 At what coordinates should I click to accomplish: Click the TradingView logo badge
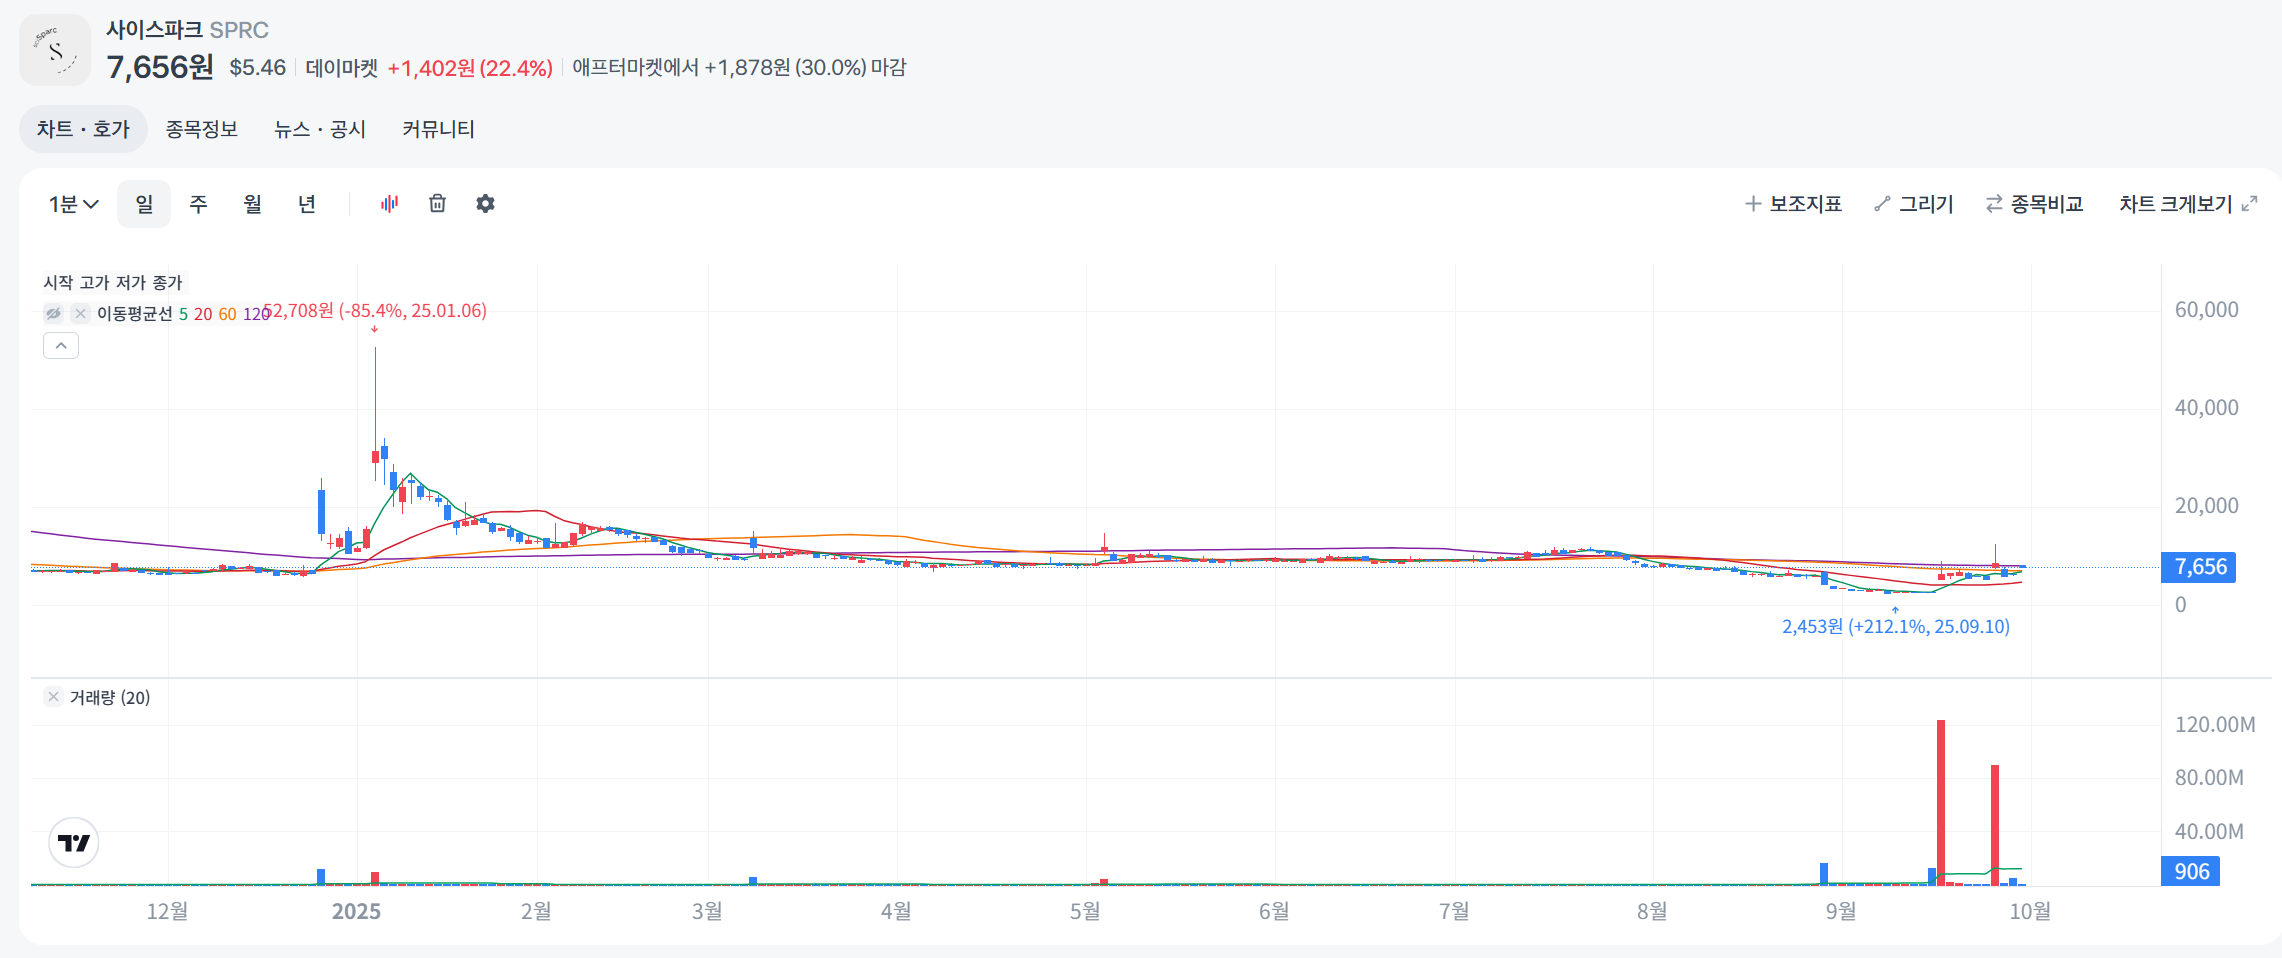click(74, 843)
